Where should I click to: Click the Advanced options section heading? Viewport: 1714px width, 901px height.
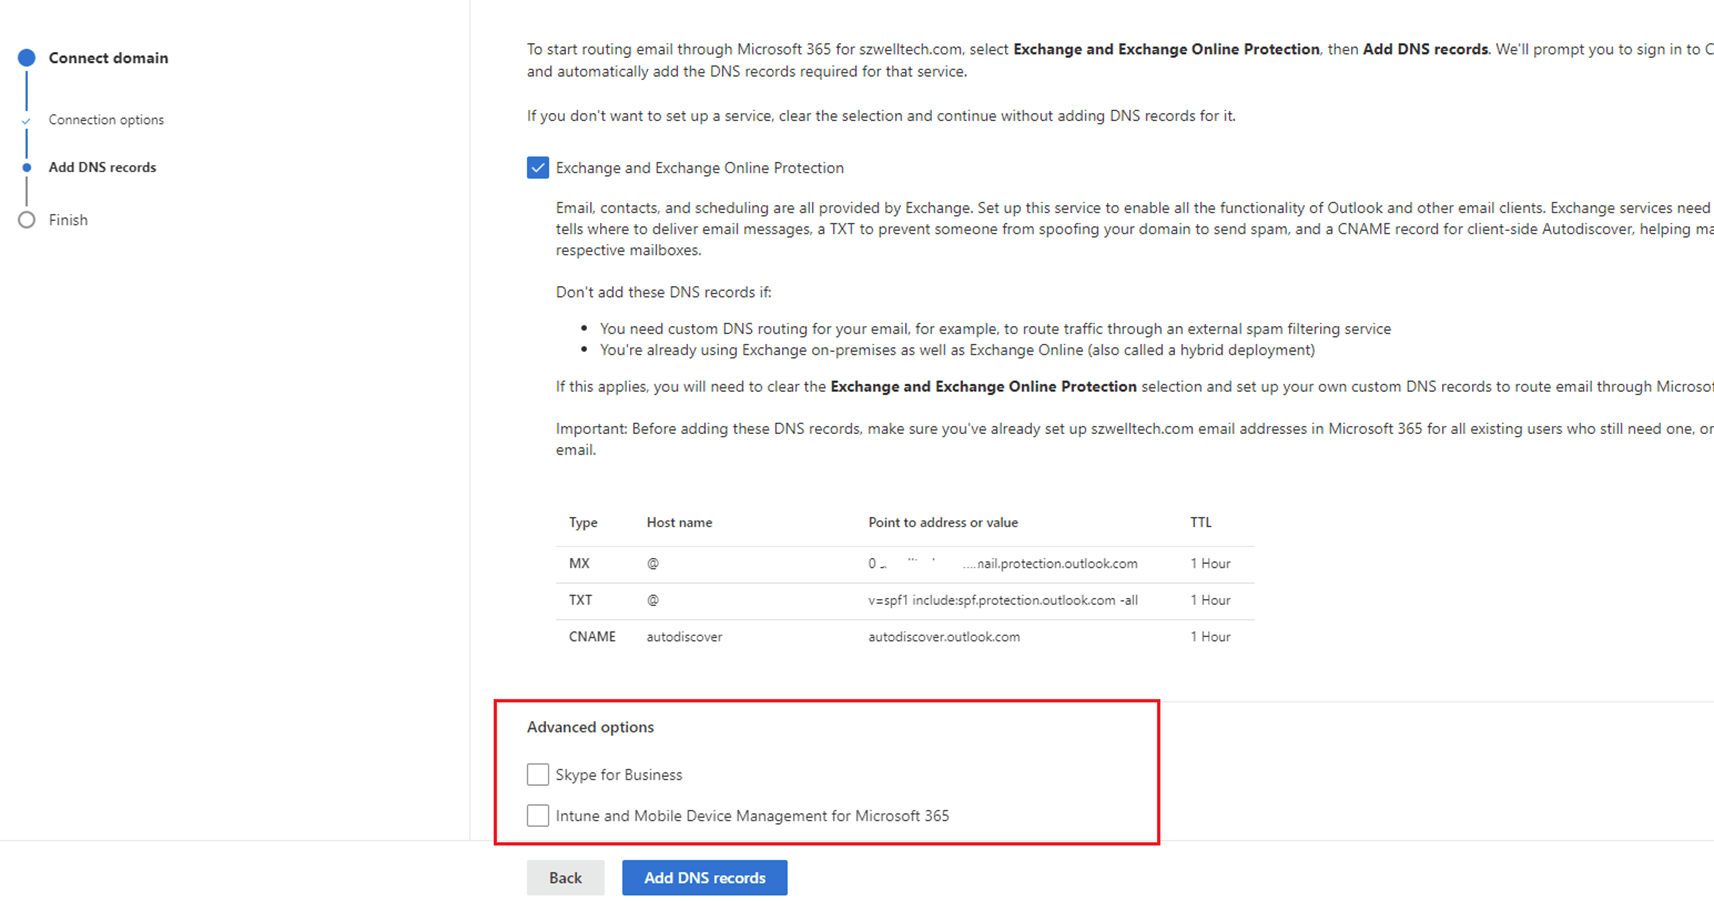[x=590, y=727]
